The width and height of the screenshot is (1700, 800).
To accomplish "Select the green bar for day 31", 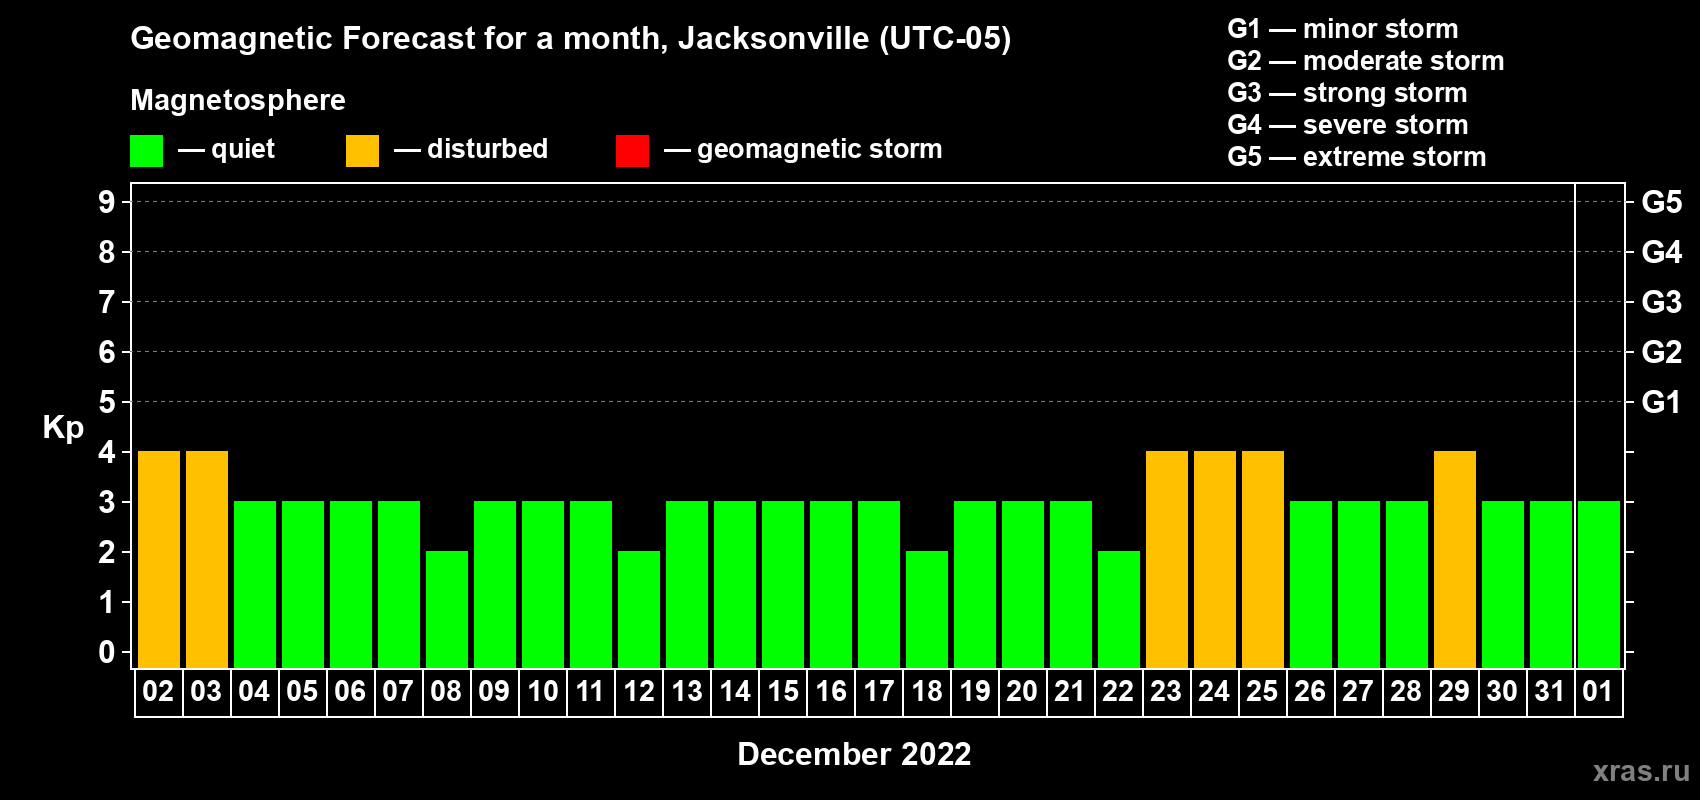I will [1551, 584].
